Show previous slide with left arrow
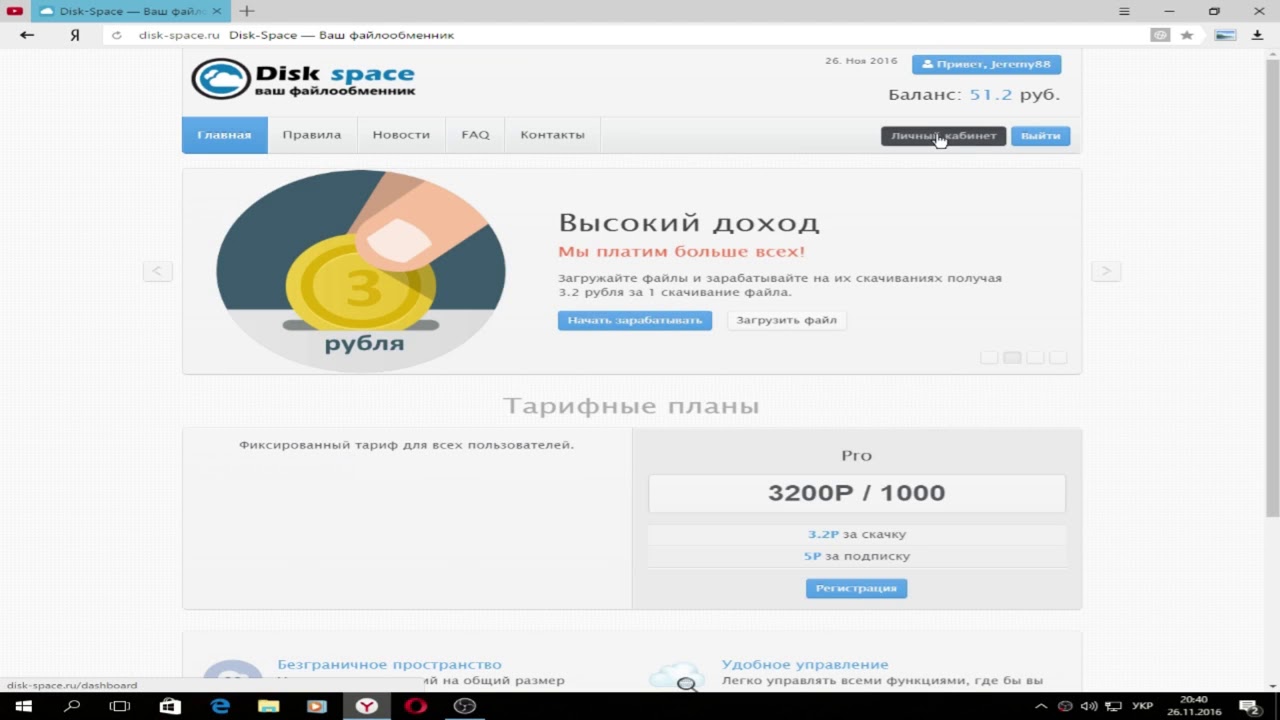Screen dimensions: 1280x720 click(157, 271)
